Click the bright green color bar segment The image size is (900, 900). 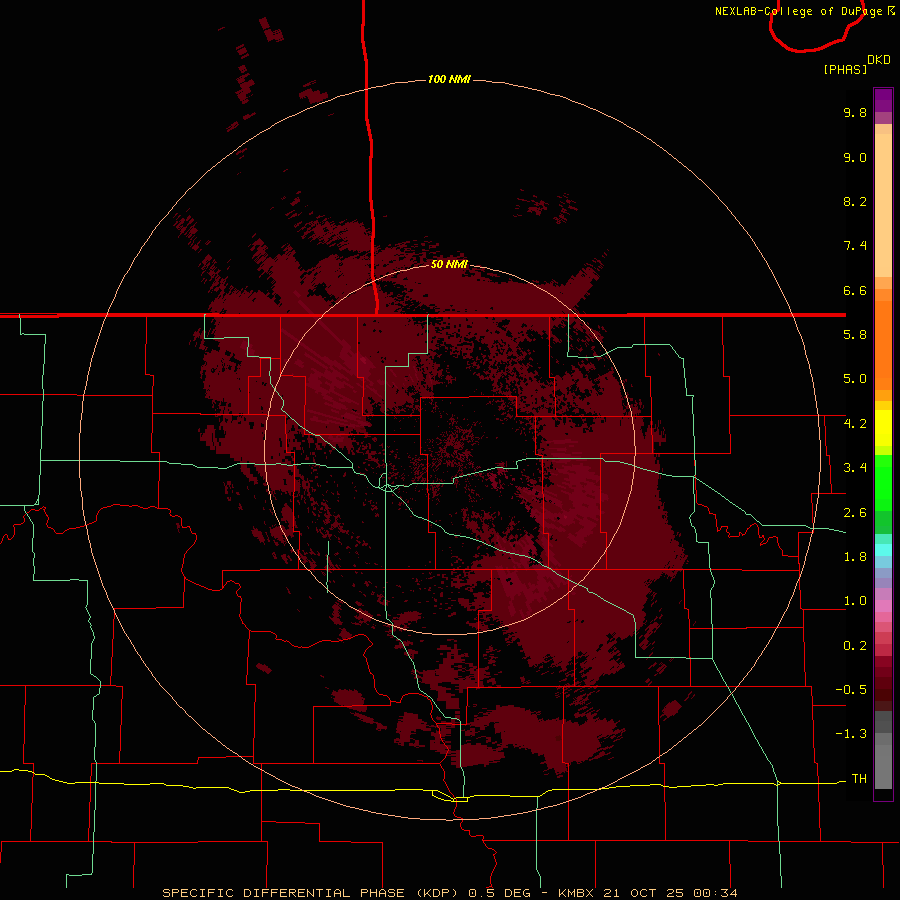coord(883,482)
